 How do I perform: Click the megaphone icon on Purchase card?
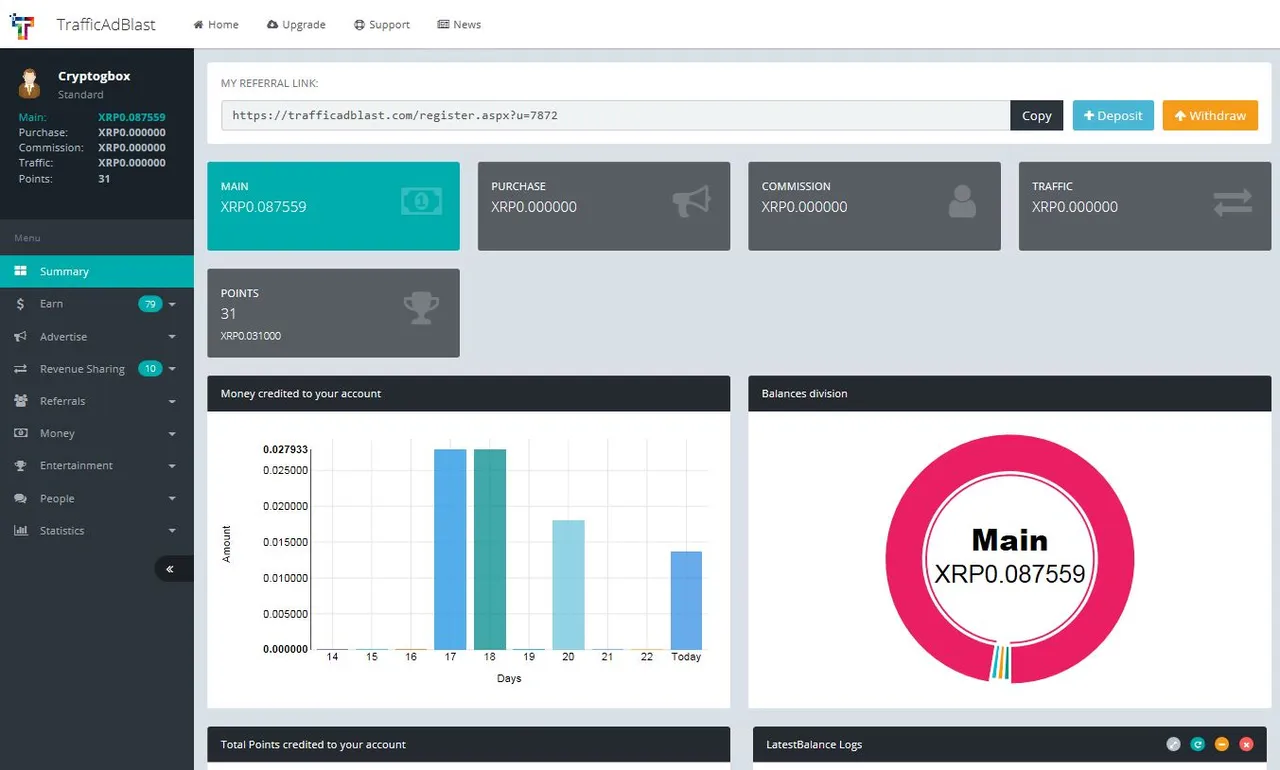[x=692, y=202]
